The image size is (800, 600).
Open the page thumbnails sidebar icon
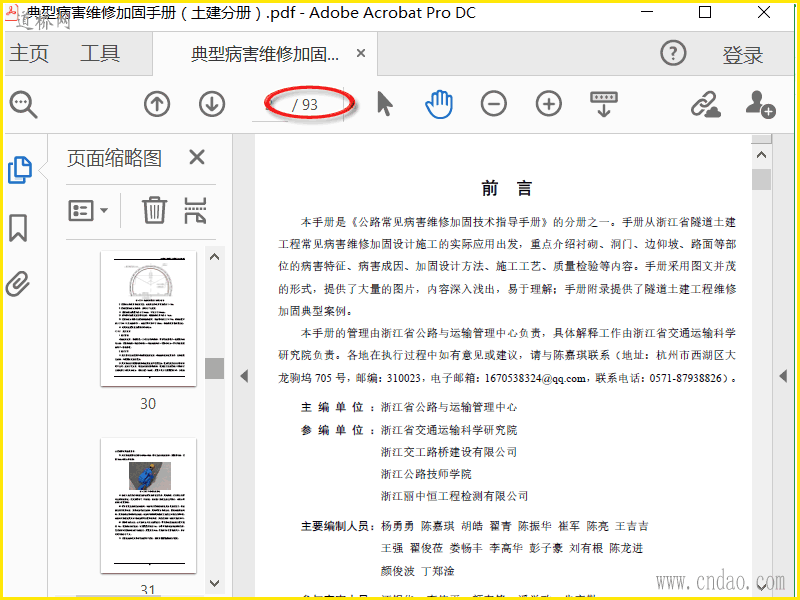coord(20,170)
